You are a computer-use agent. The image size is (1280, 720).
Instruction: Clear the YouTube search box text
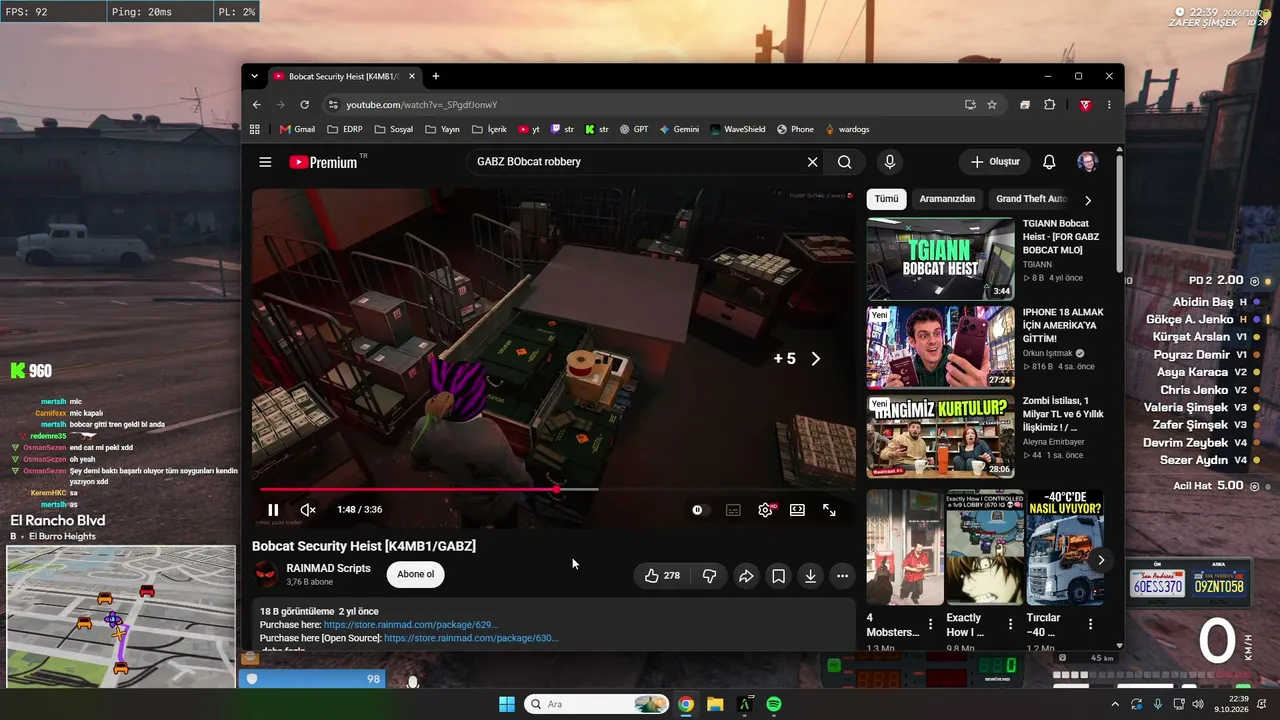click(812, 162)
